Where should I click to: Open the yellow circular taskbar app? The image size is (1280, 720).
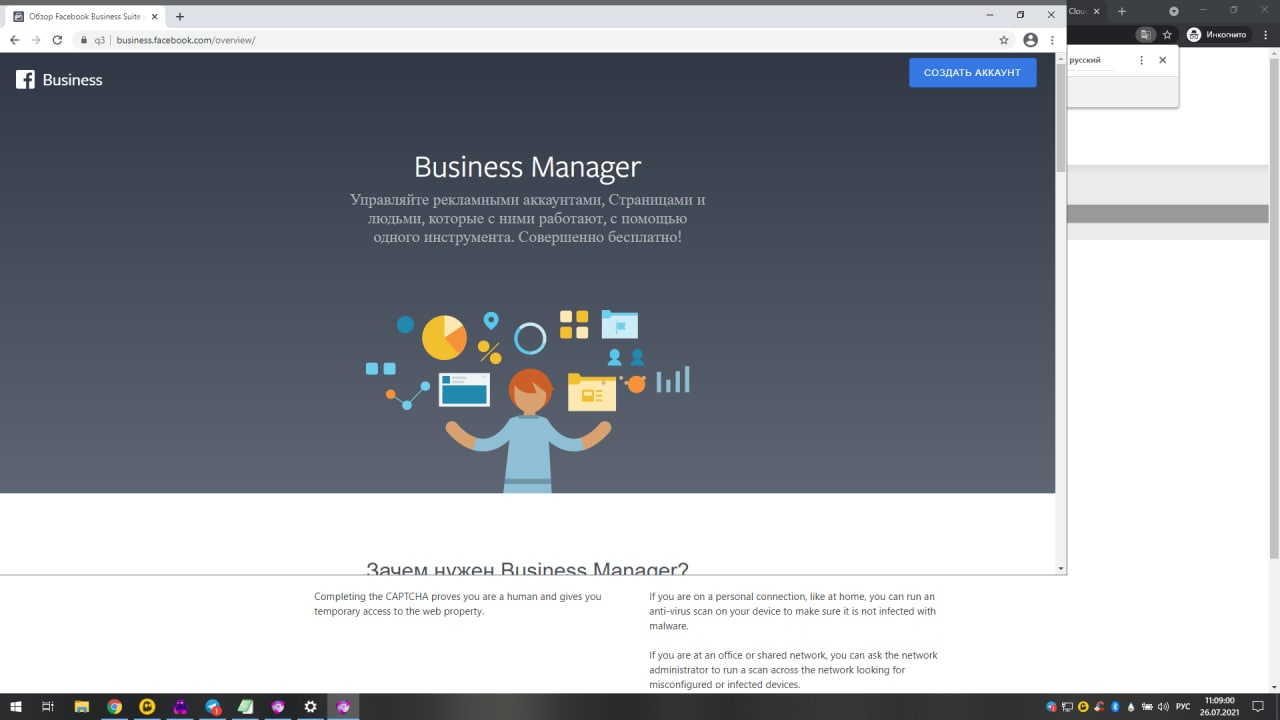(x=148, y=707)
